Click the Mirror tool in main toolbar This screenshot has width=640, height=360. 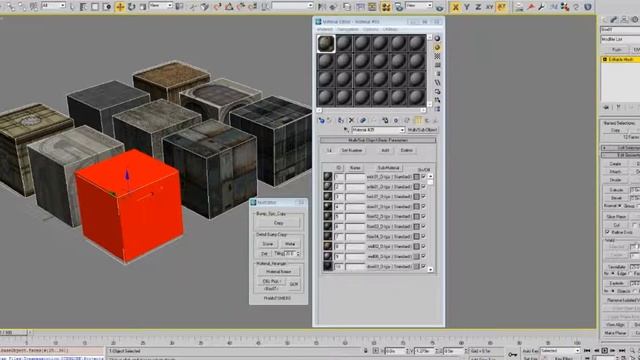pyautogui.click(x=322, y=7)
